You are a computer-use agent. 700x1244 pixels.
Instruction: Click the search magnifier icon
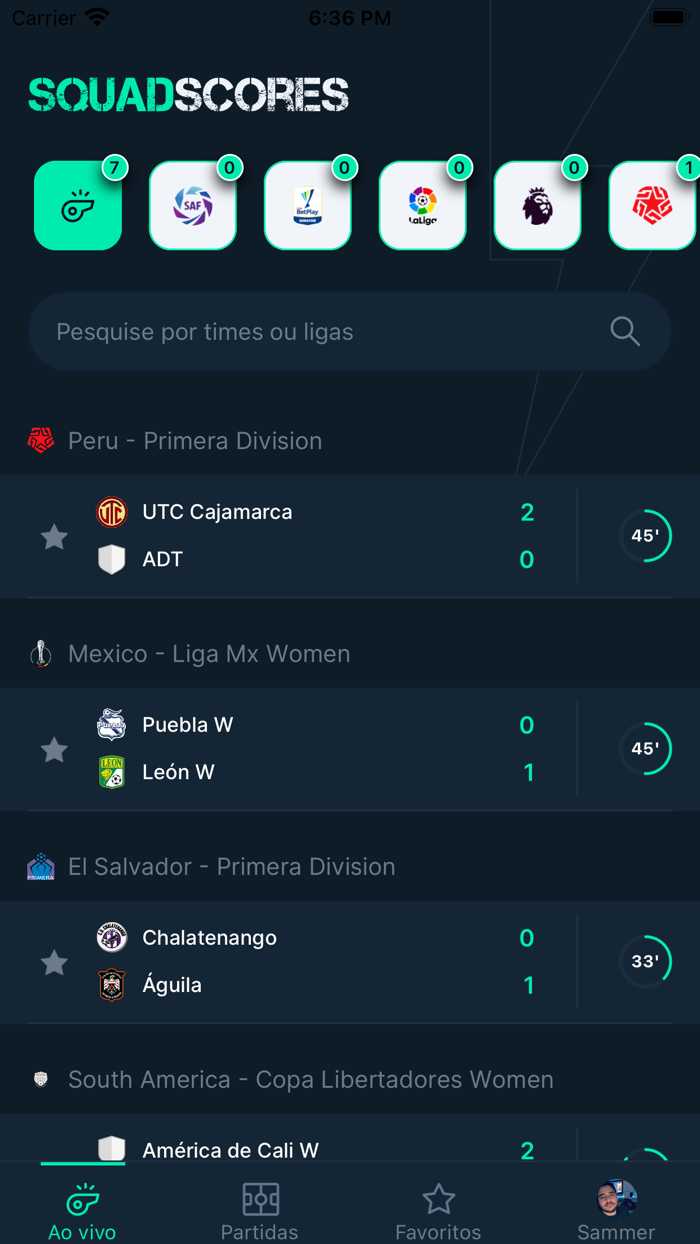(625, 331)
